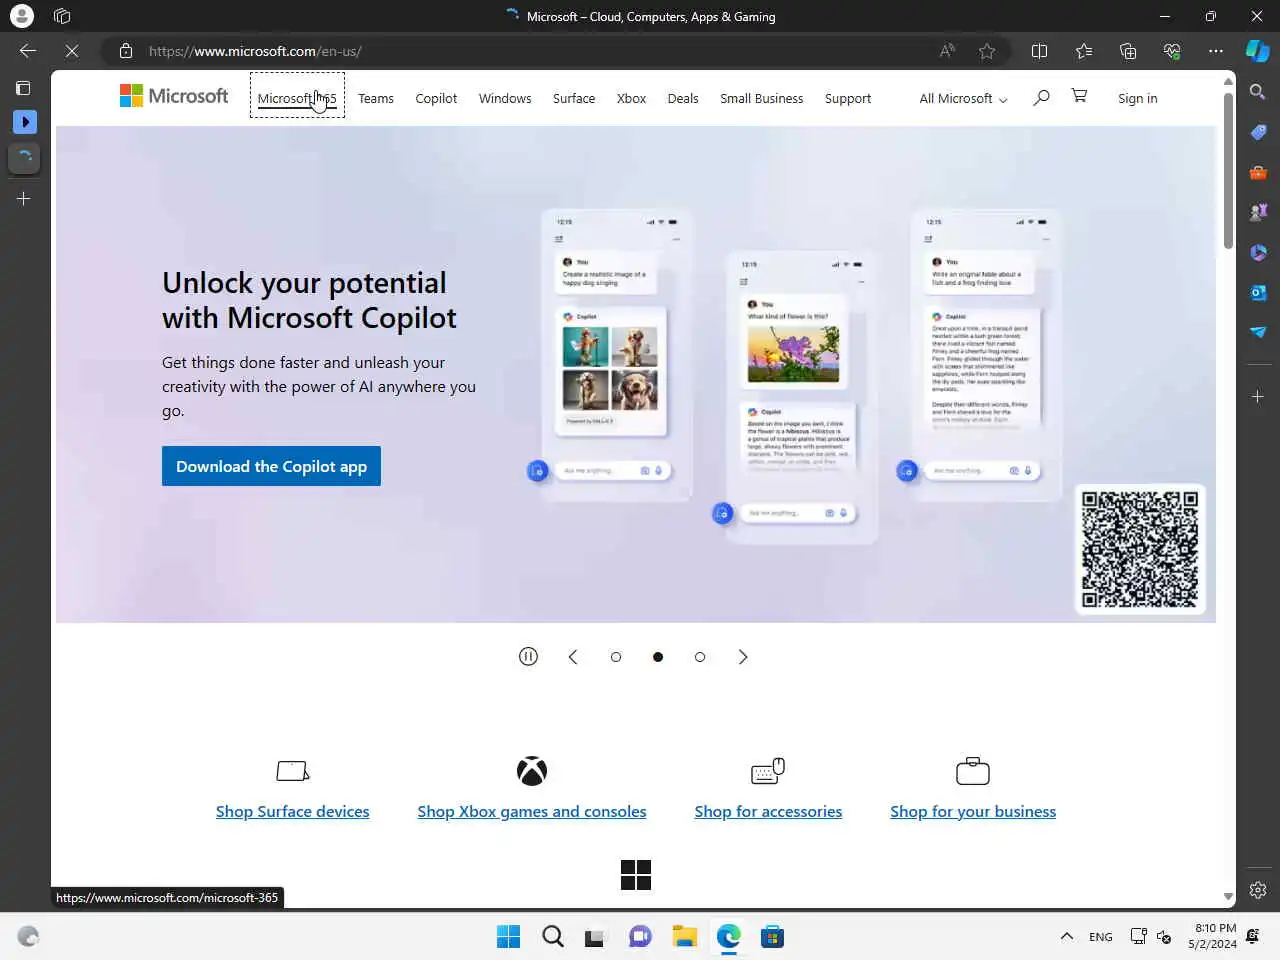Select the loading Microsoft vertical tab
Image resolution: width=1280 pixels, height=960 pixels.
(25, 157)
